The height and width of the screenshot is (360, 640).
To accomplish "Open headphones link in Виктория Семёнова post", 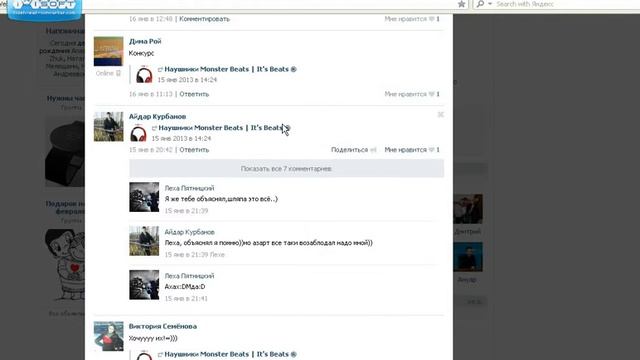I will pyautogui.click(x=230, y=354).
